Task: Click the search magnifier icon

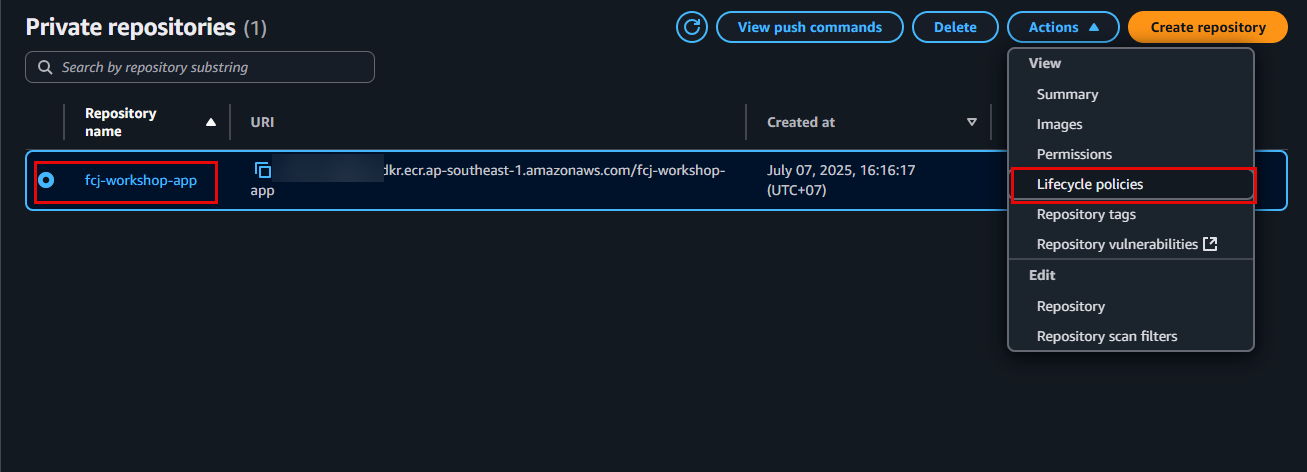Action: (x=44, y=67)
